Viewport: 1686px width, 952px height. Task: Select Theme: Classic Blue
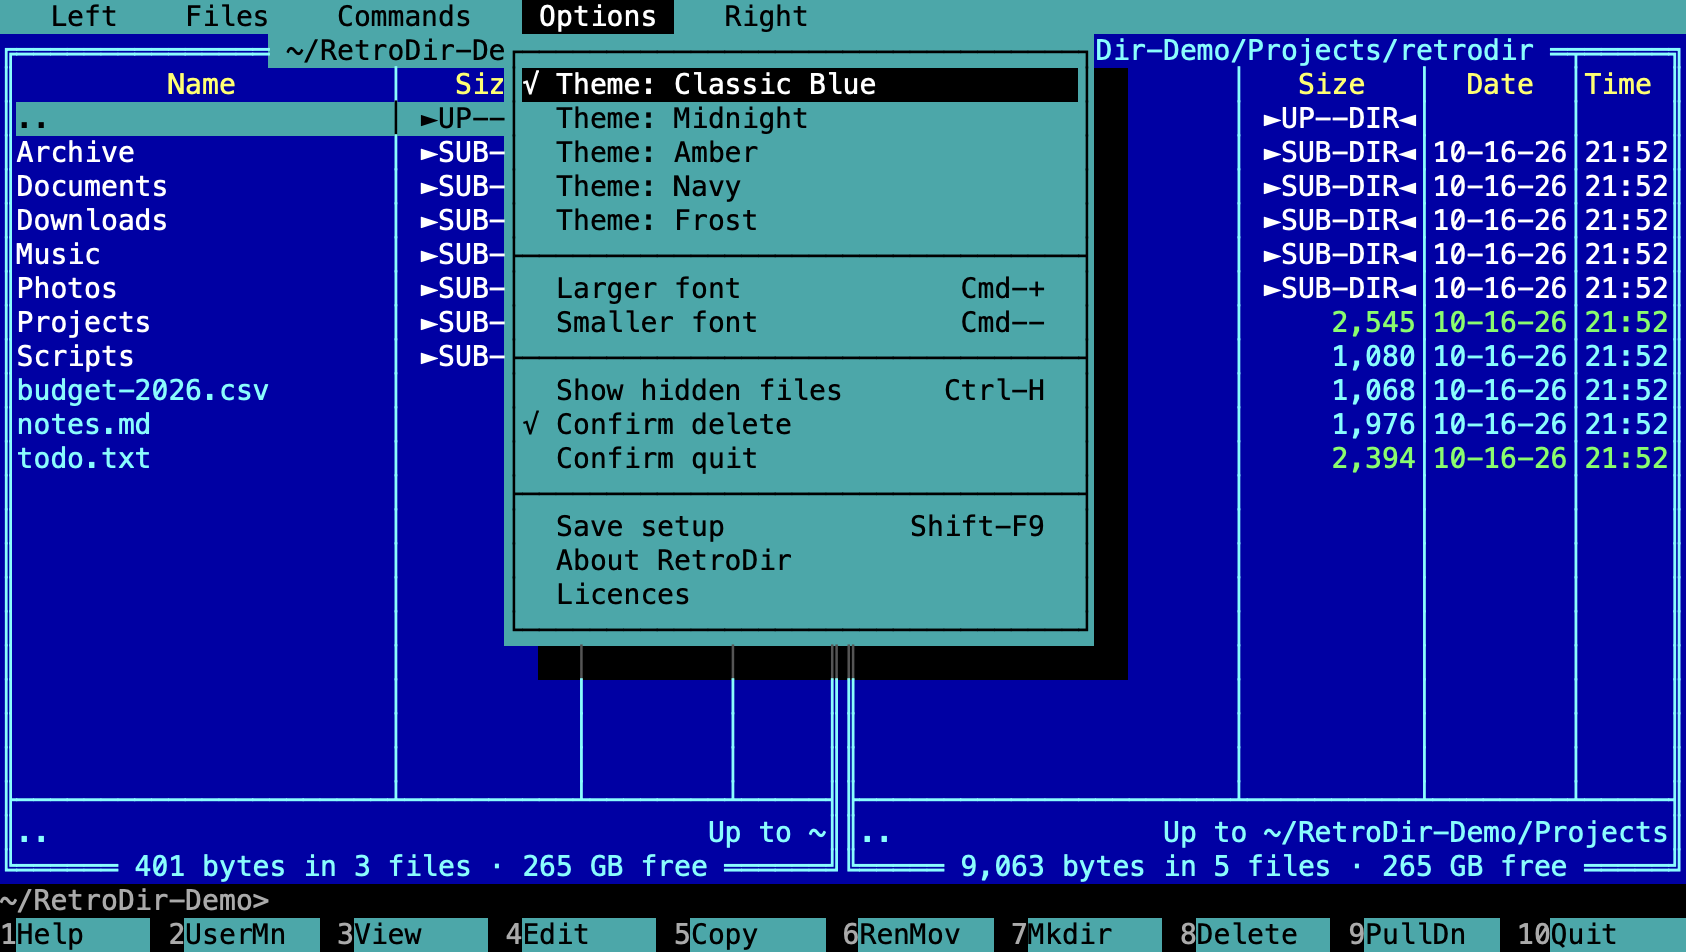800,85
